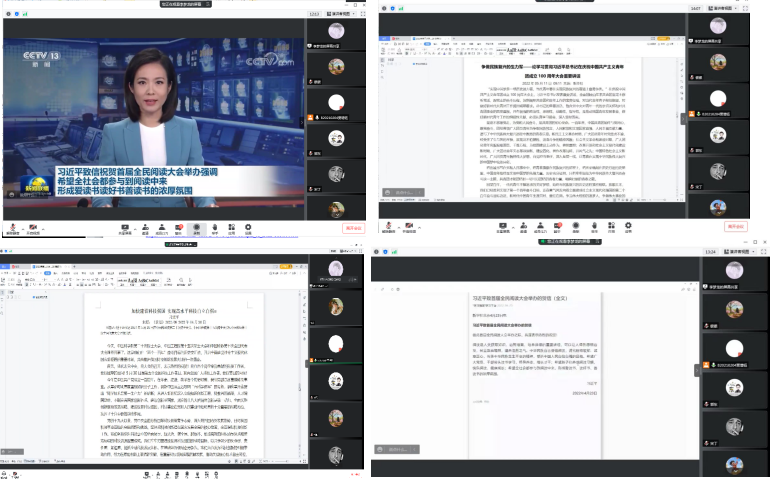Open the chat icon in the CCTV-13 meeting toolbar
This screenshot has width=775, height=479.
(x=178, y=227)
